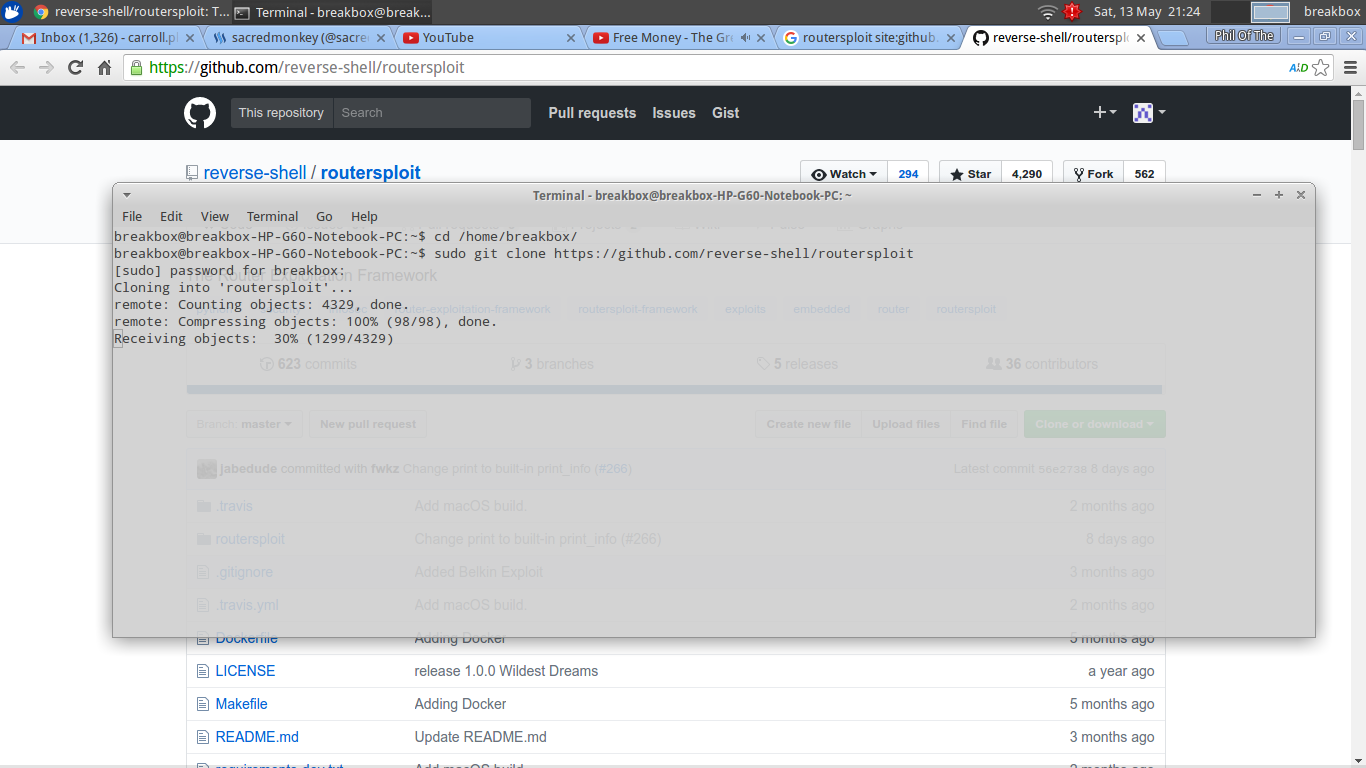Image resolution: width=1366 pixels, height=768 pixels.
Task: Click the LICENSE file icon
Action: (x=203, y=671)
